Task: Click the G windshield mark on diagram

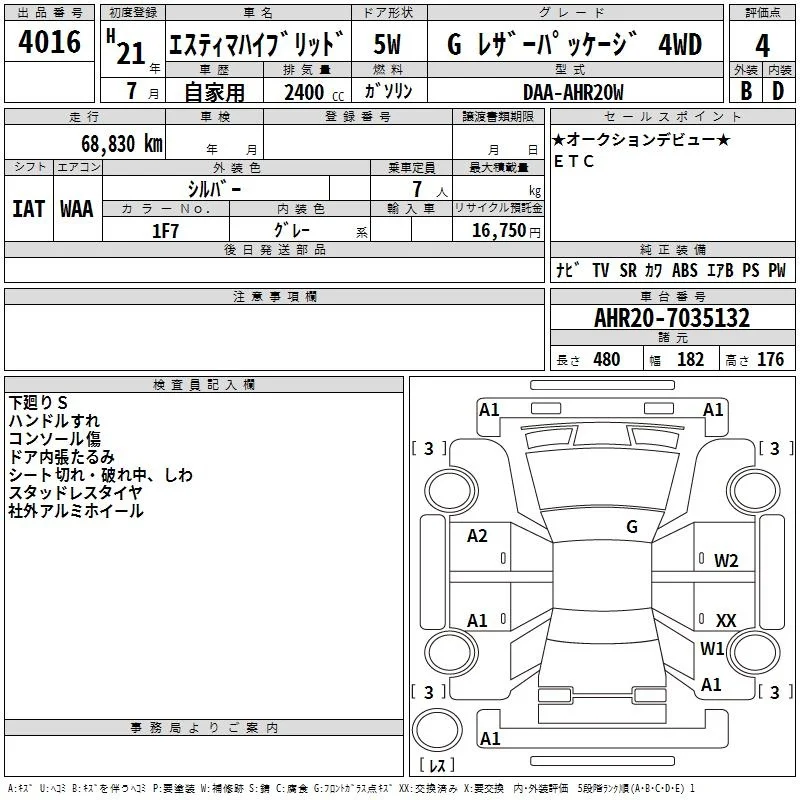Action: tap(632, 526)
